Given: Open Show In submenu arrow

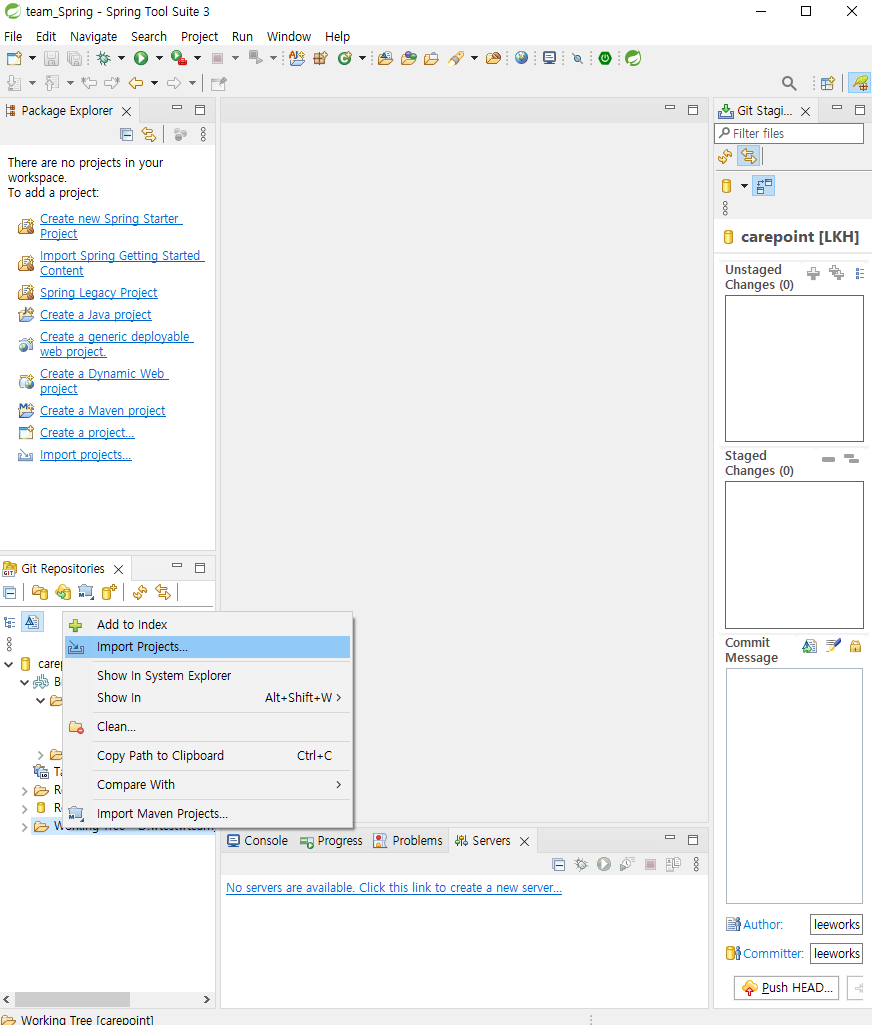Looking at the screenshot, I should pyautogui.click(x=338, y=697).
